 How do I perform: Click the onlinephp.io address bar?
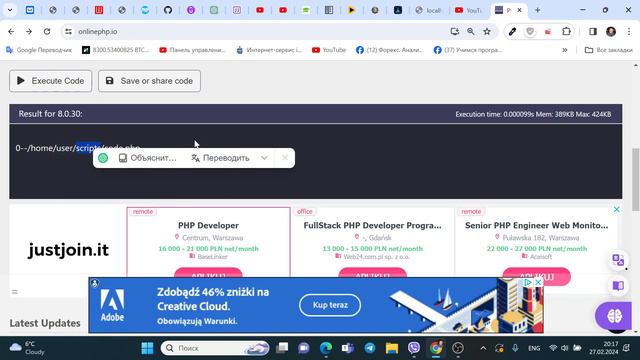(261, 31)
